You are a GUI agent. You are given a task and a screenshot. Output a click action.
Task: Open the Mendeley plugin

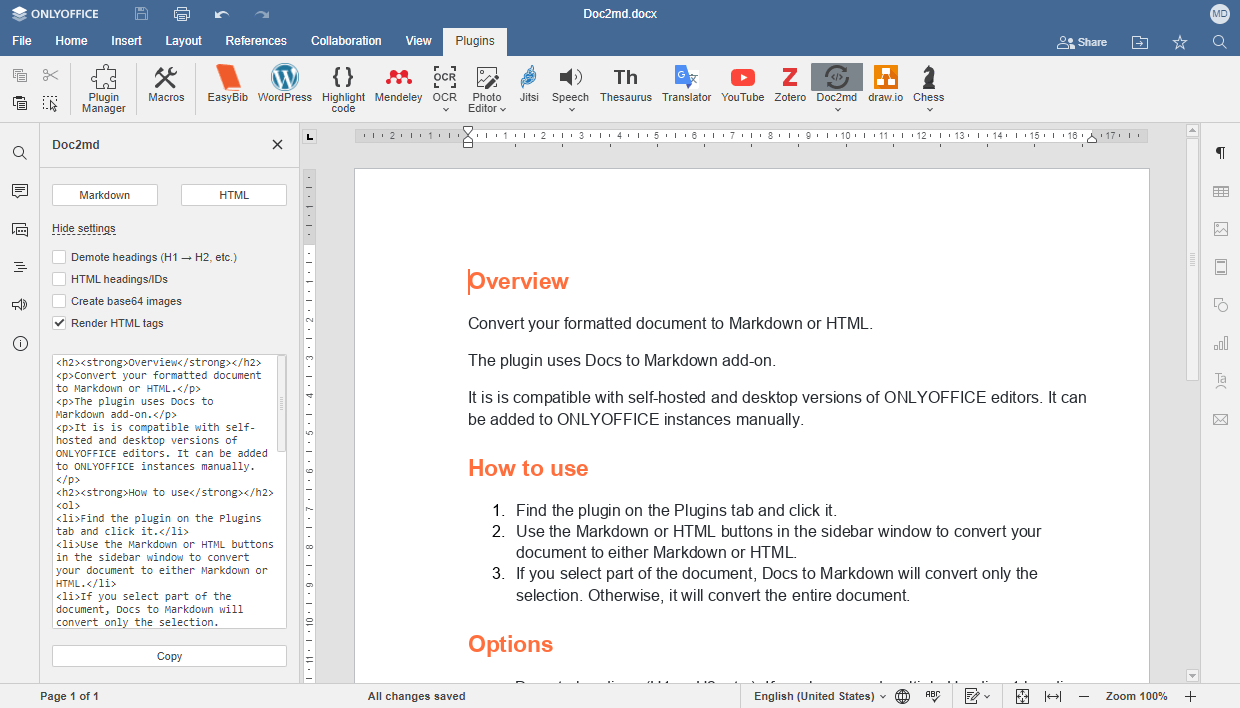(x=399, y=84)
